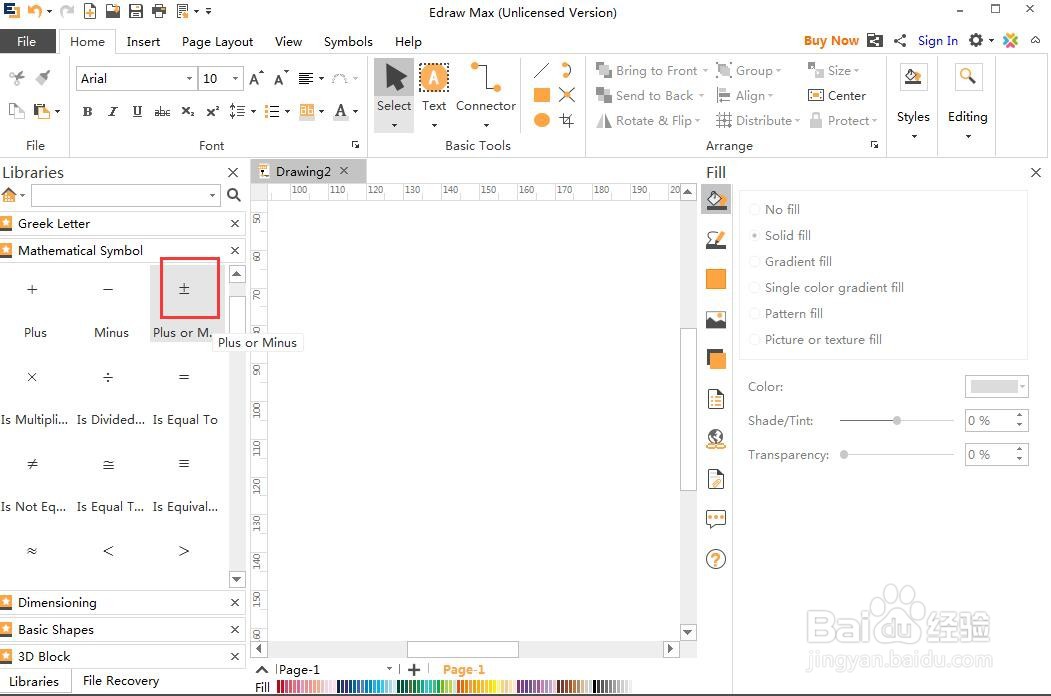Image resolution: width=1051 pixels, height=696 pixels.
Task: Open the font size dropdown
Action: [235, 78]
